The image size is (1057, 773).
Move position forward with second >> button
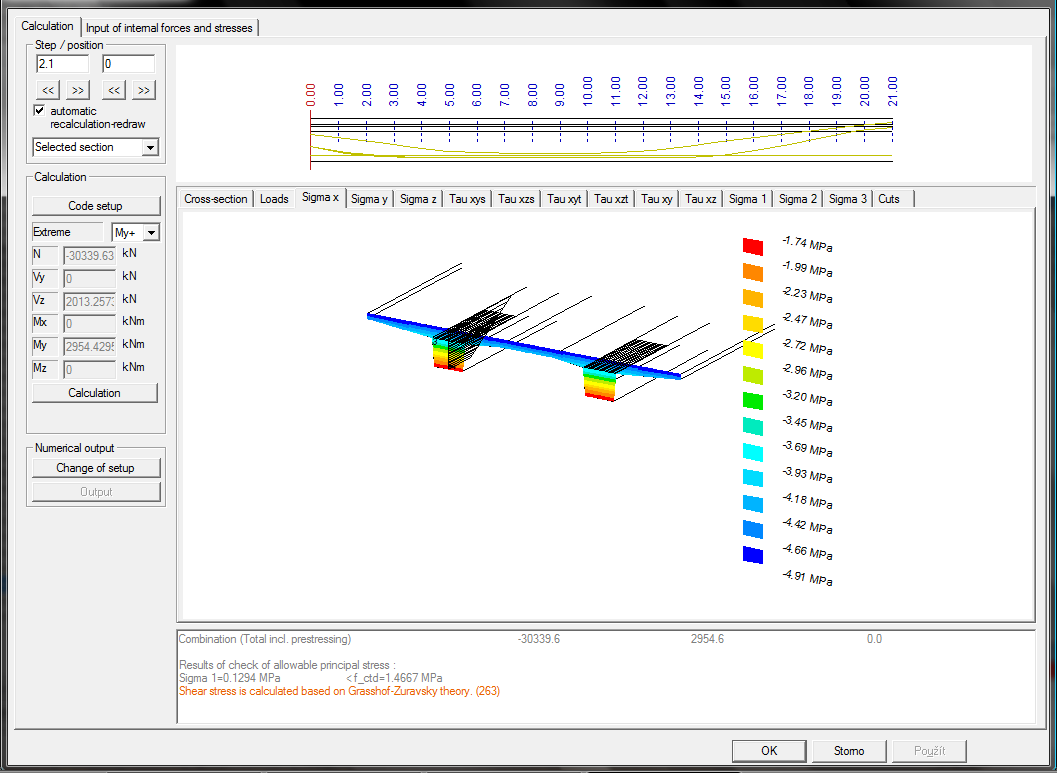click(144, 90)
